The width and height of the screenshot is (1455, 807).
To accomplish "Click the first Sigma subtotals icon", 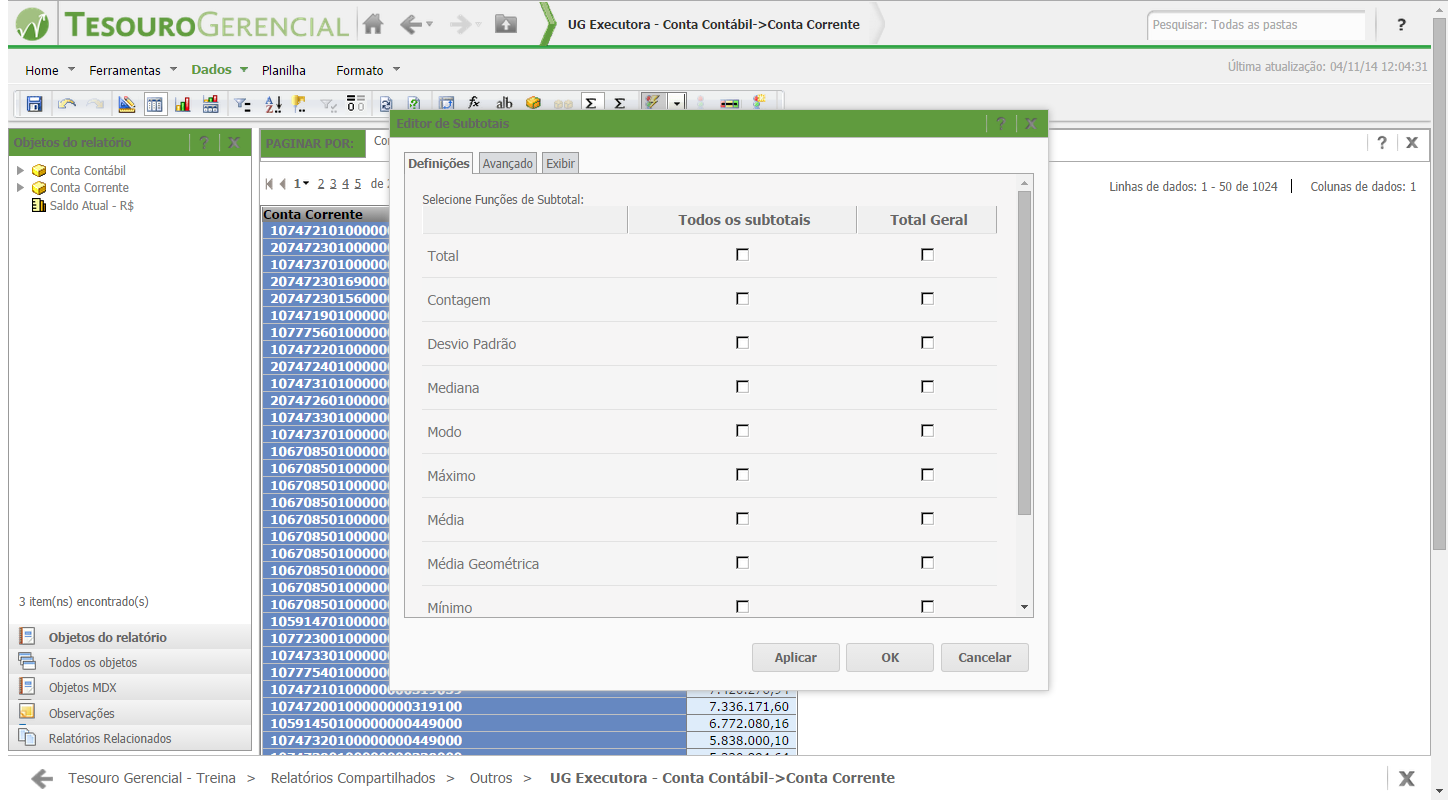I will pos(591,103).
